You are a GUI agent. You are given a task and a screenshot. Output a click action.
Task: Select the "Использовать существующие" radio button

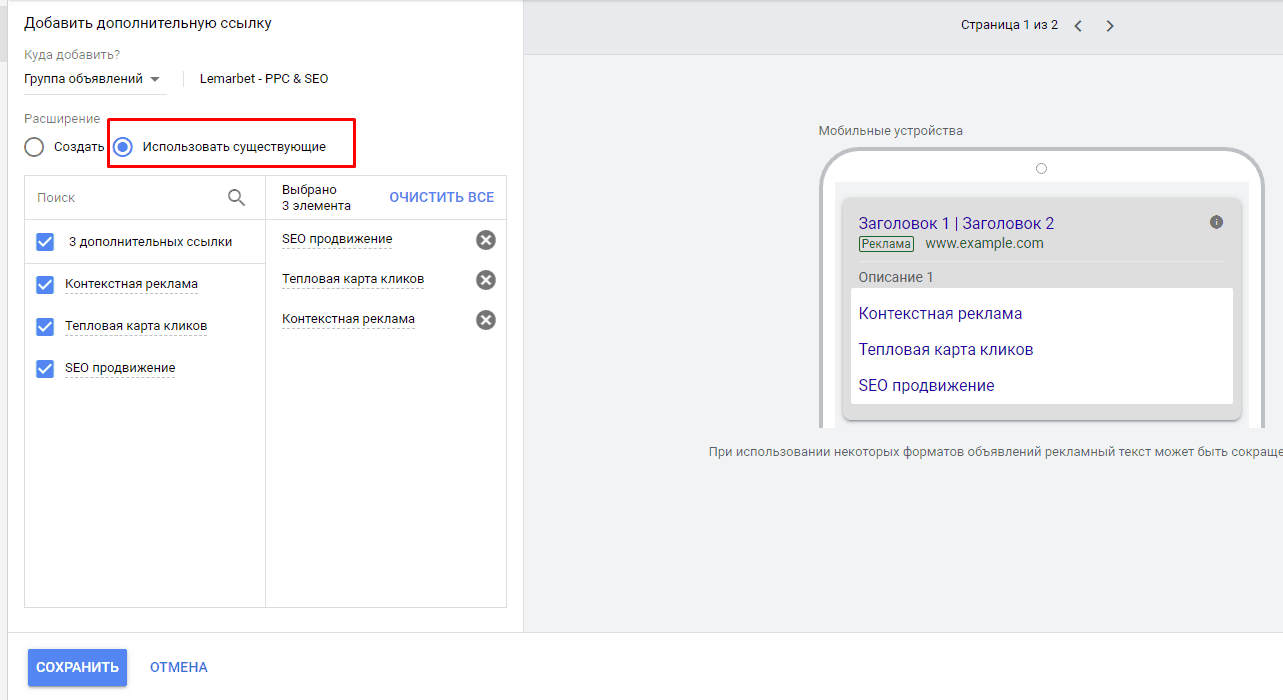(x=121, y=146)
